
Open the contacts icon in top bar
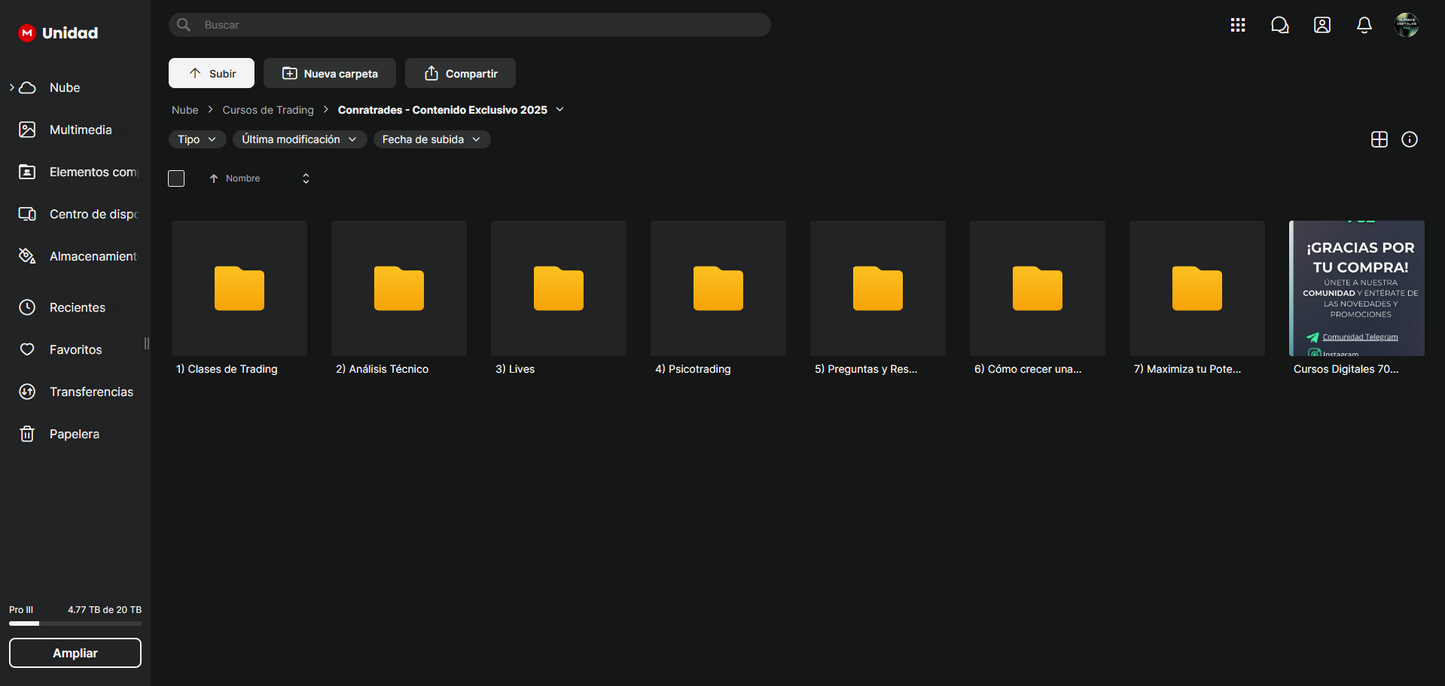1322,25
